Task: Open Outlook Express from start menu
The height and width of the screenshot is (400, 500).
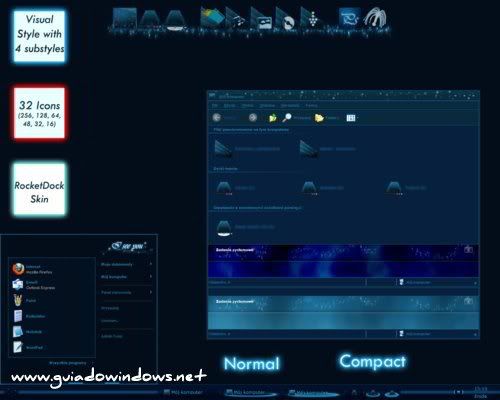Action: [33, 285]
